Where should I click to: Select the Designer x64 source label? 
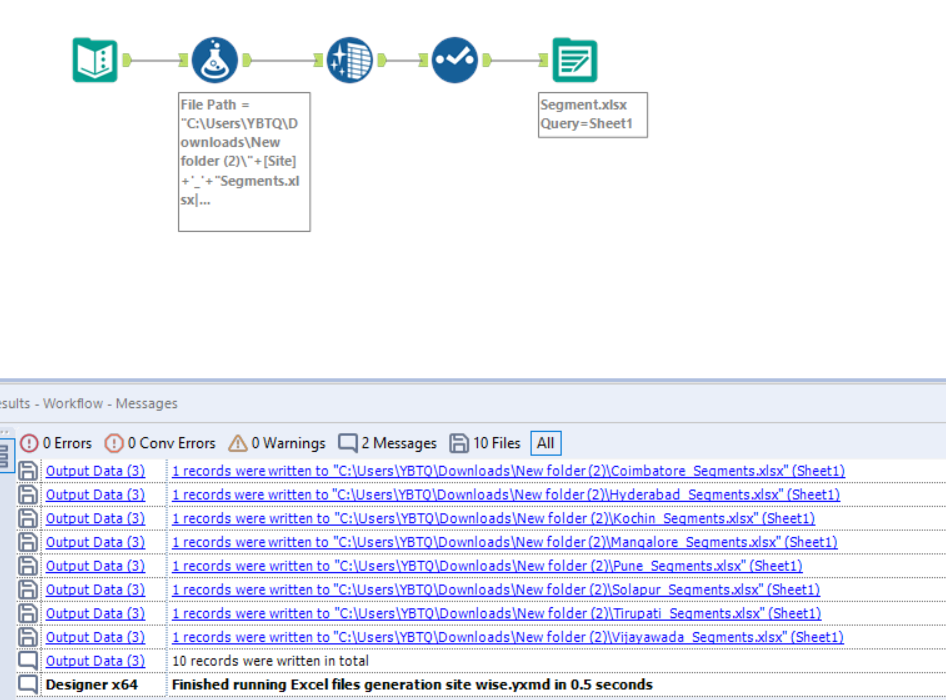click(x=92, y=684)
